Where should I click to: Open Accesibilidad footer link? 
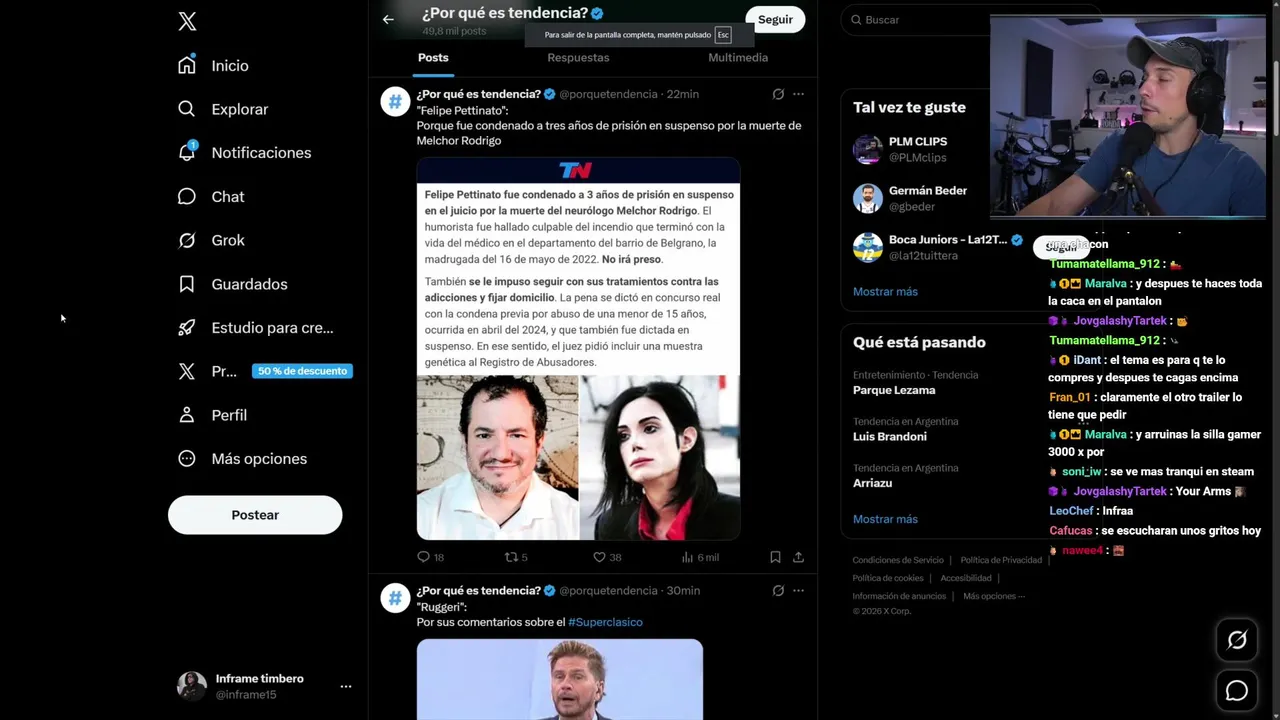tap(966, 578)
